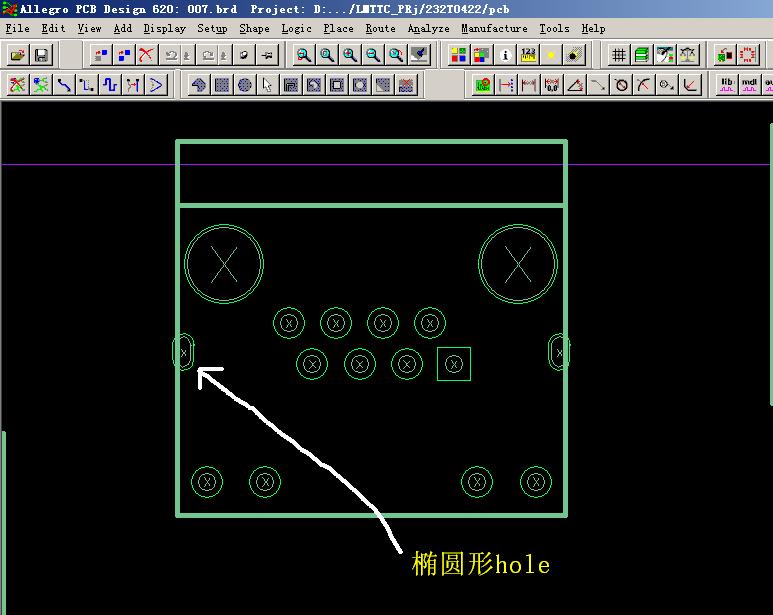773x615 pixels.
Task: Click the Dehighlight dark dot icon
Action: pos(573,55)
